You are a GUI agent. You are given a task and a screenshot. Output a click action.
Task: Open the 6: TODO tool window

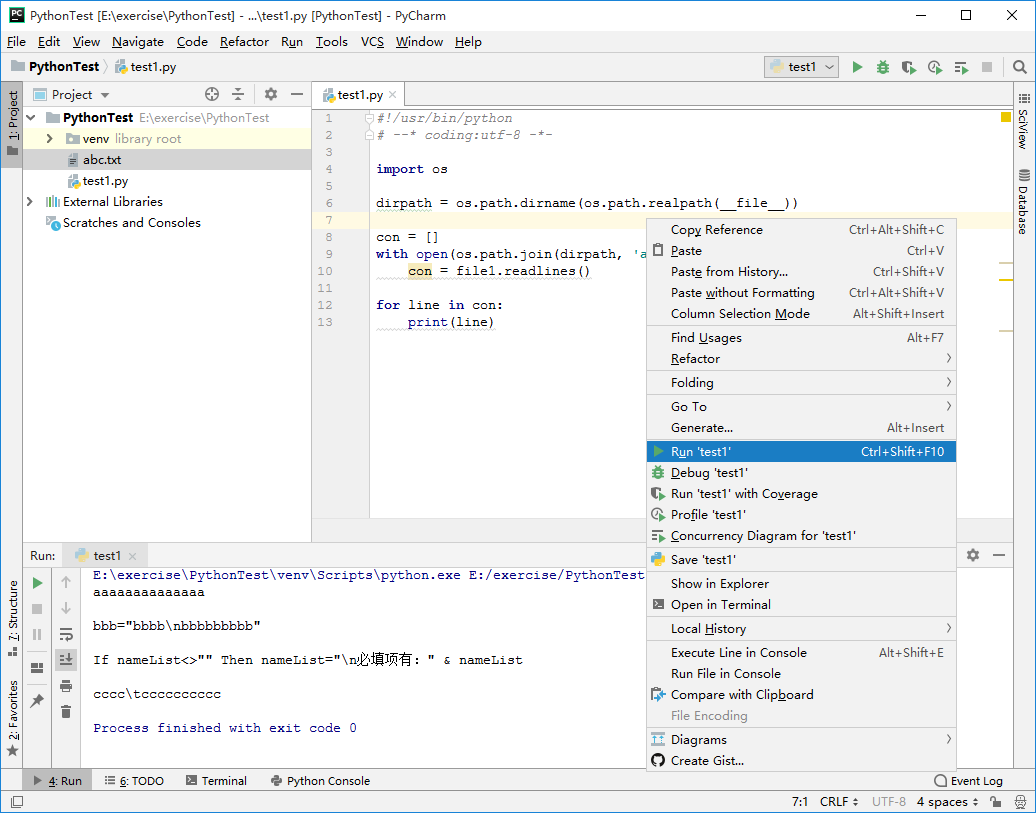(134, 781)
